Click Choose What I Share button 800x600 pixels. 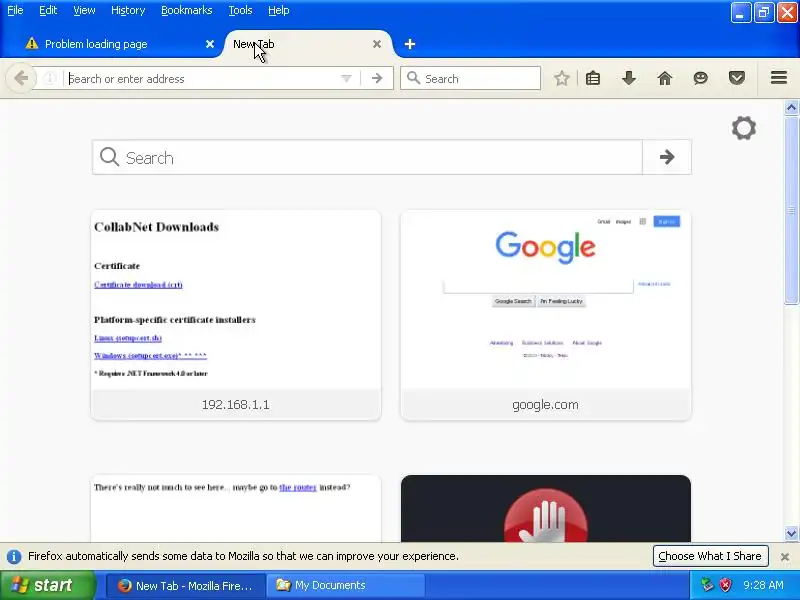pos(710,556)
